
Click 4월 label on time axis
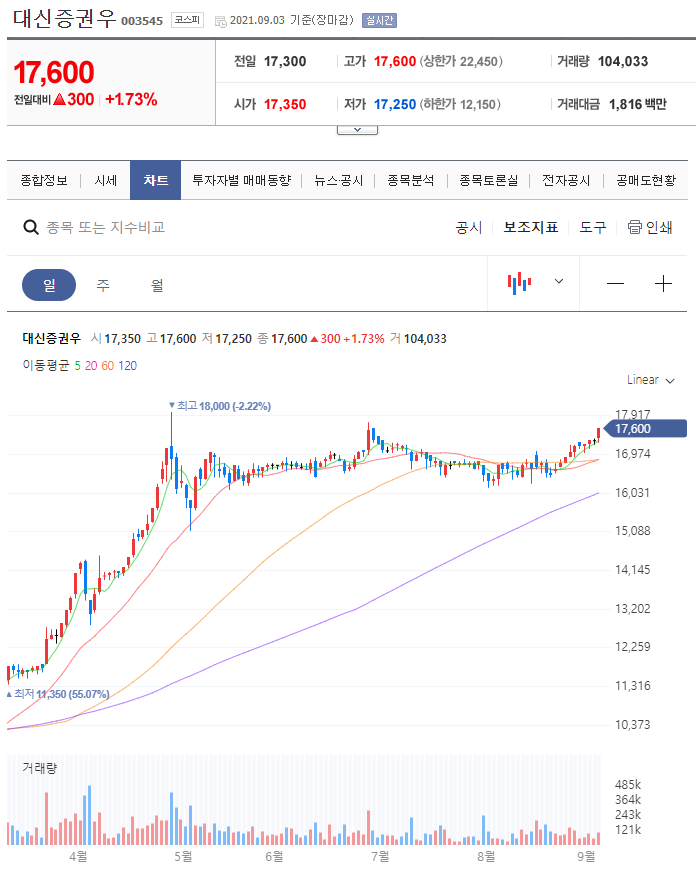coord(78,856)
